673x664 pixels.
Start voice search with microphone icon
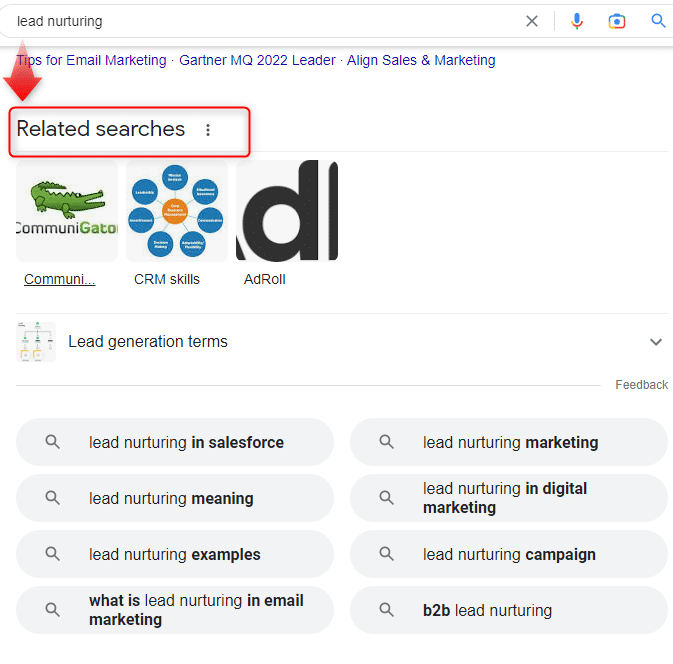[x=577, y=21]
